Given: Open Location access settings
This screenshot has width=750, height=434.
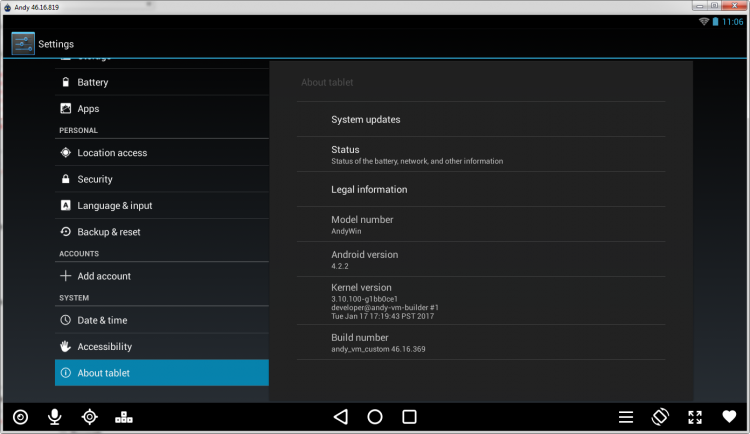Looking at the screenshot, I should click(162, 153).
